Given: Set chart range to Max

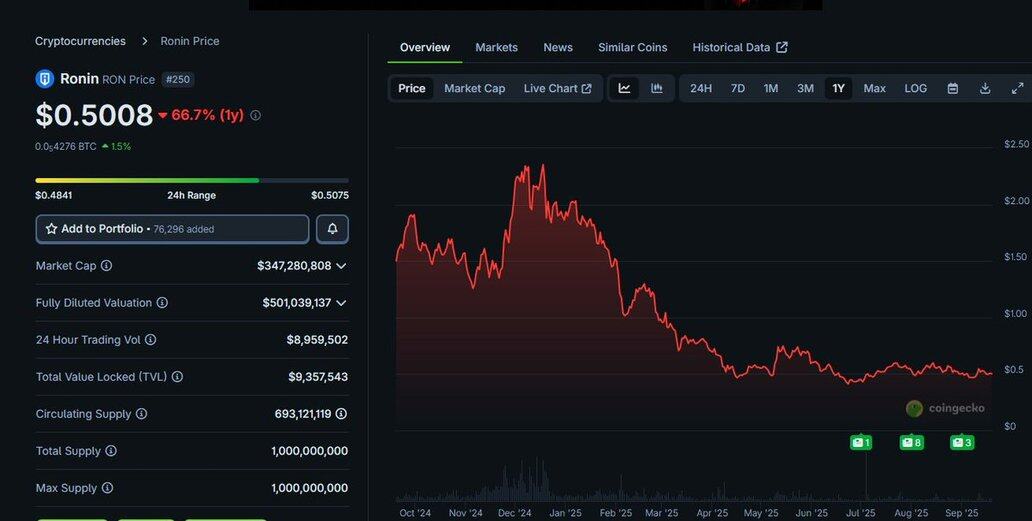Looking at the screenshot, I should (875, 88).
